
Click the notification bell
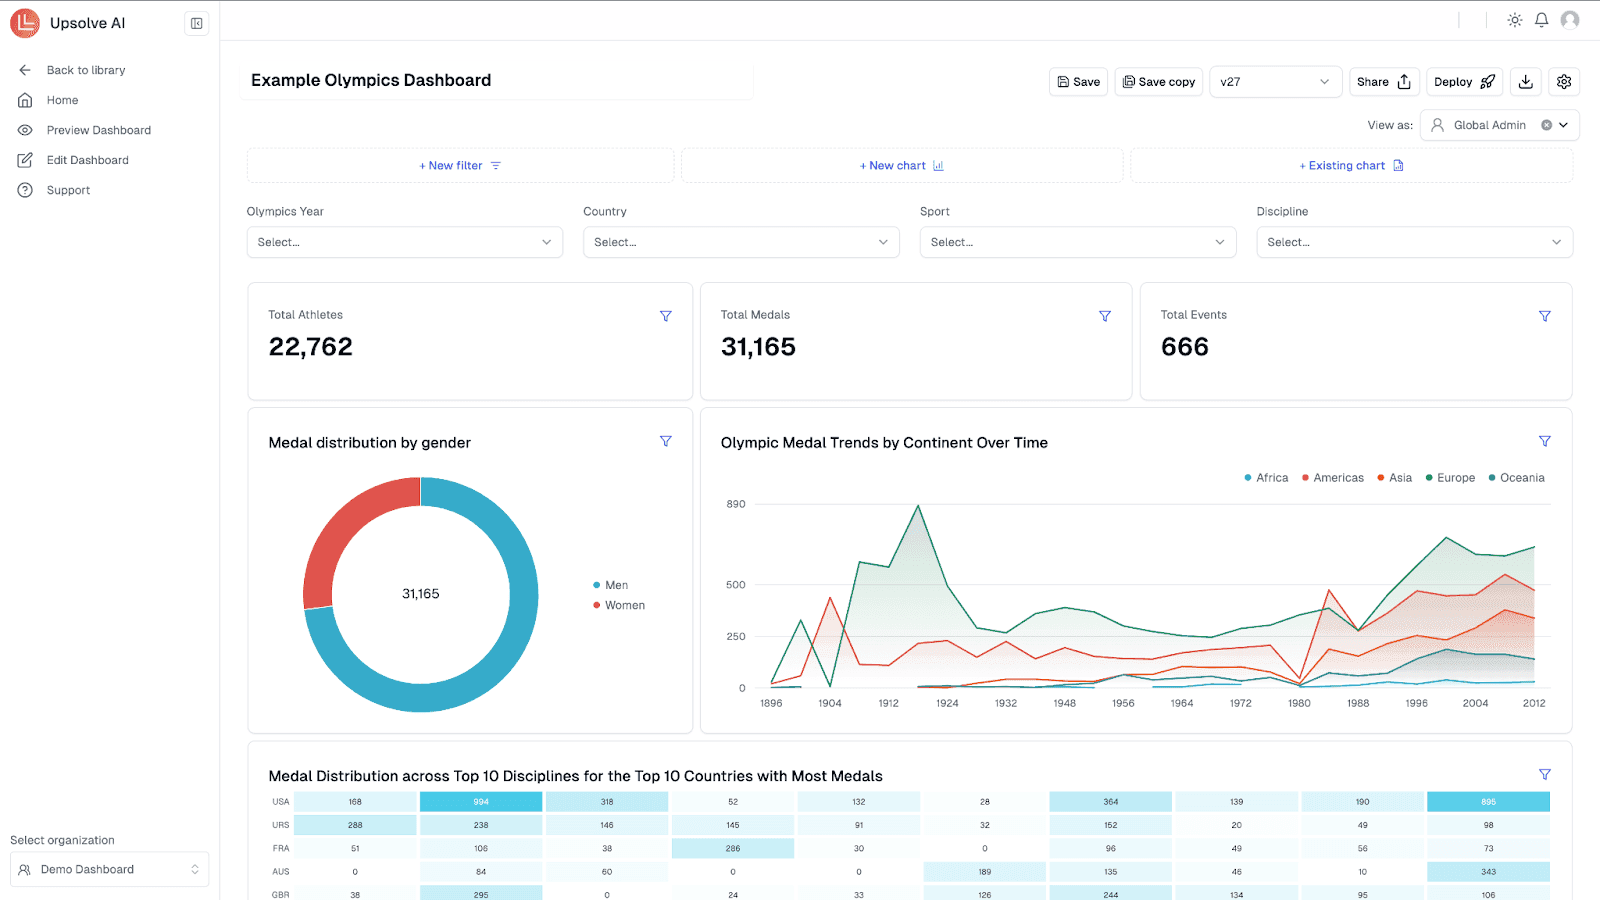[x=1541, y=19]
